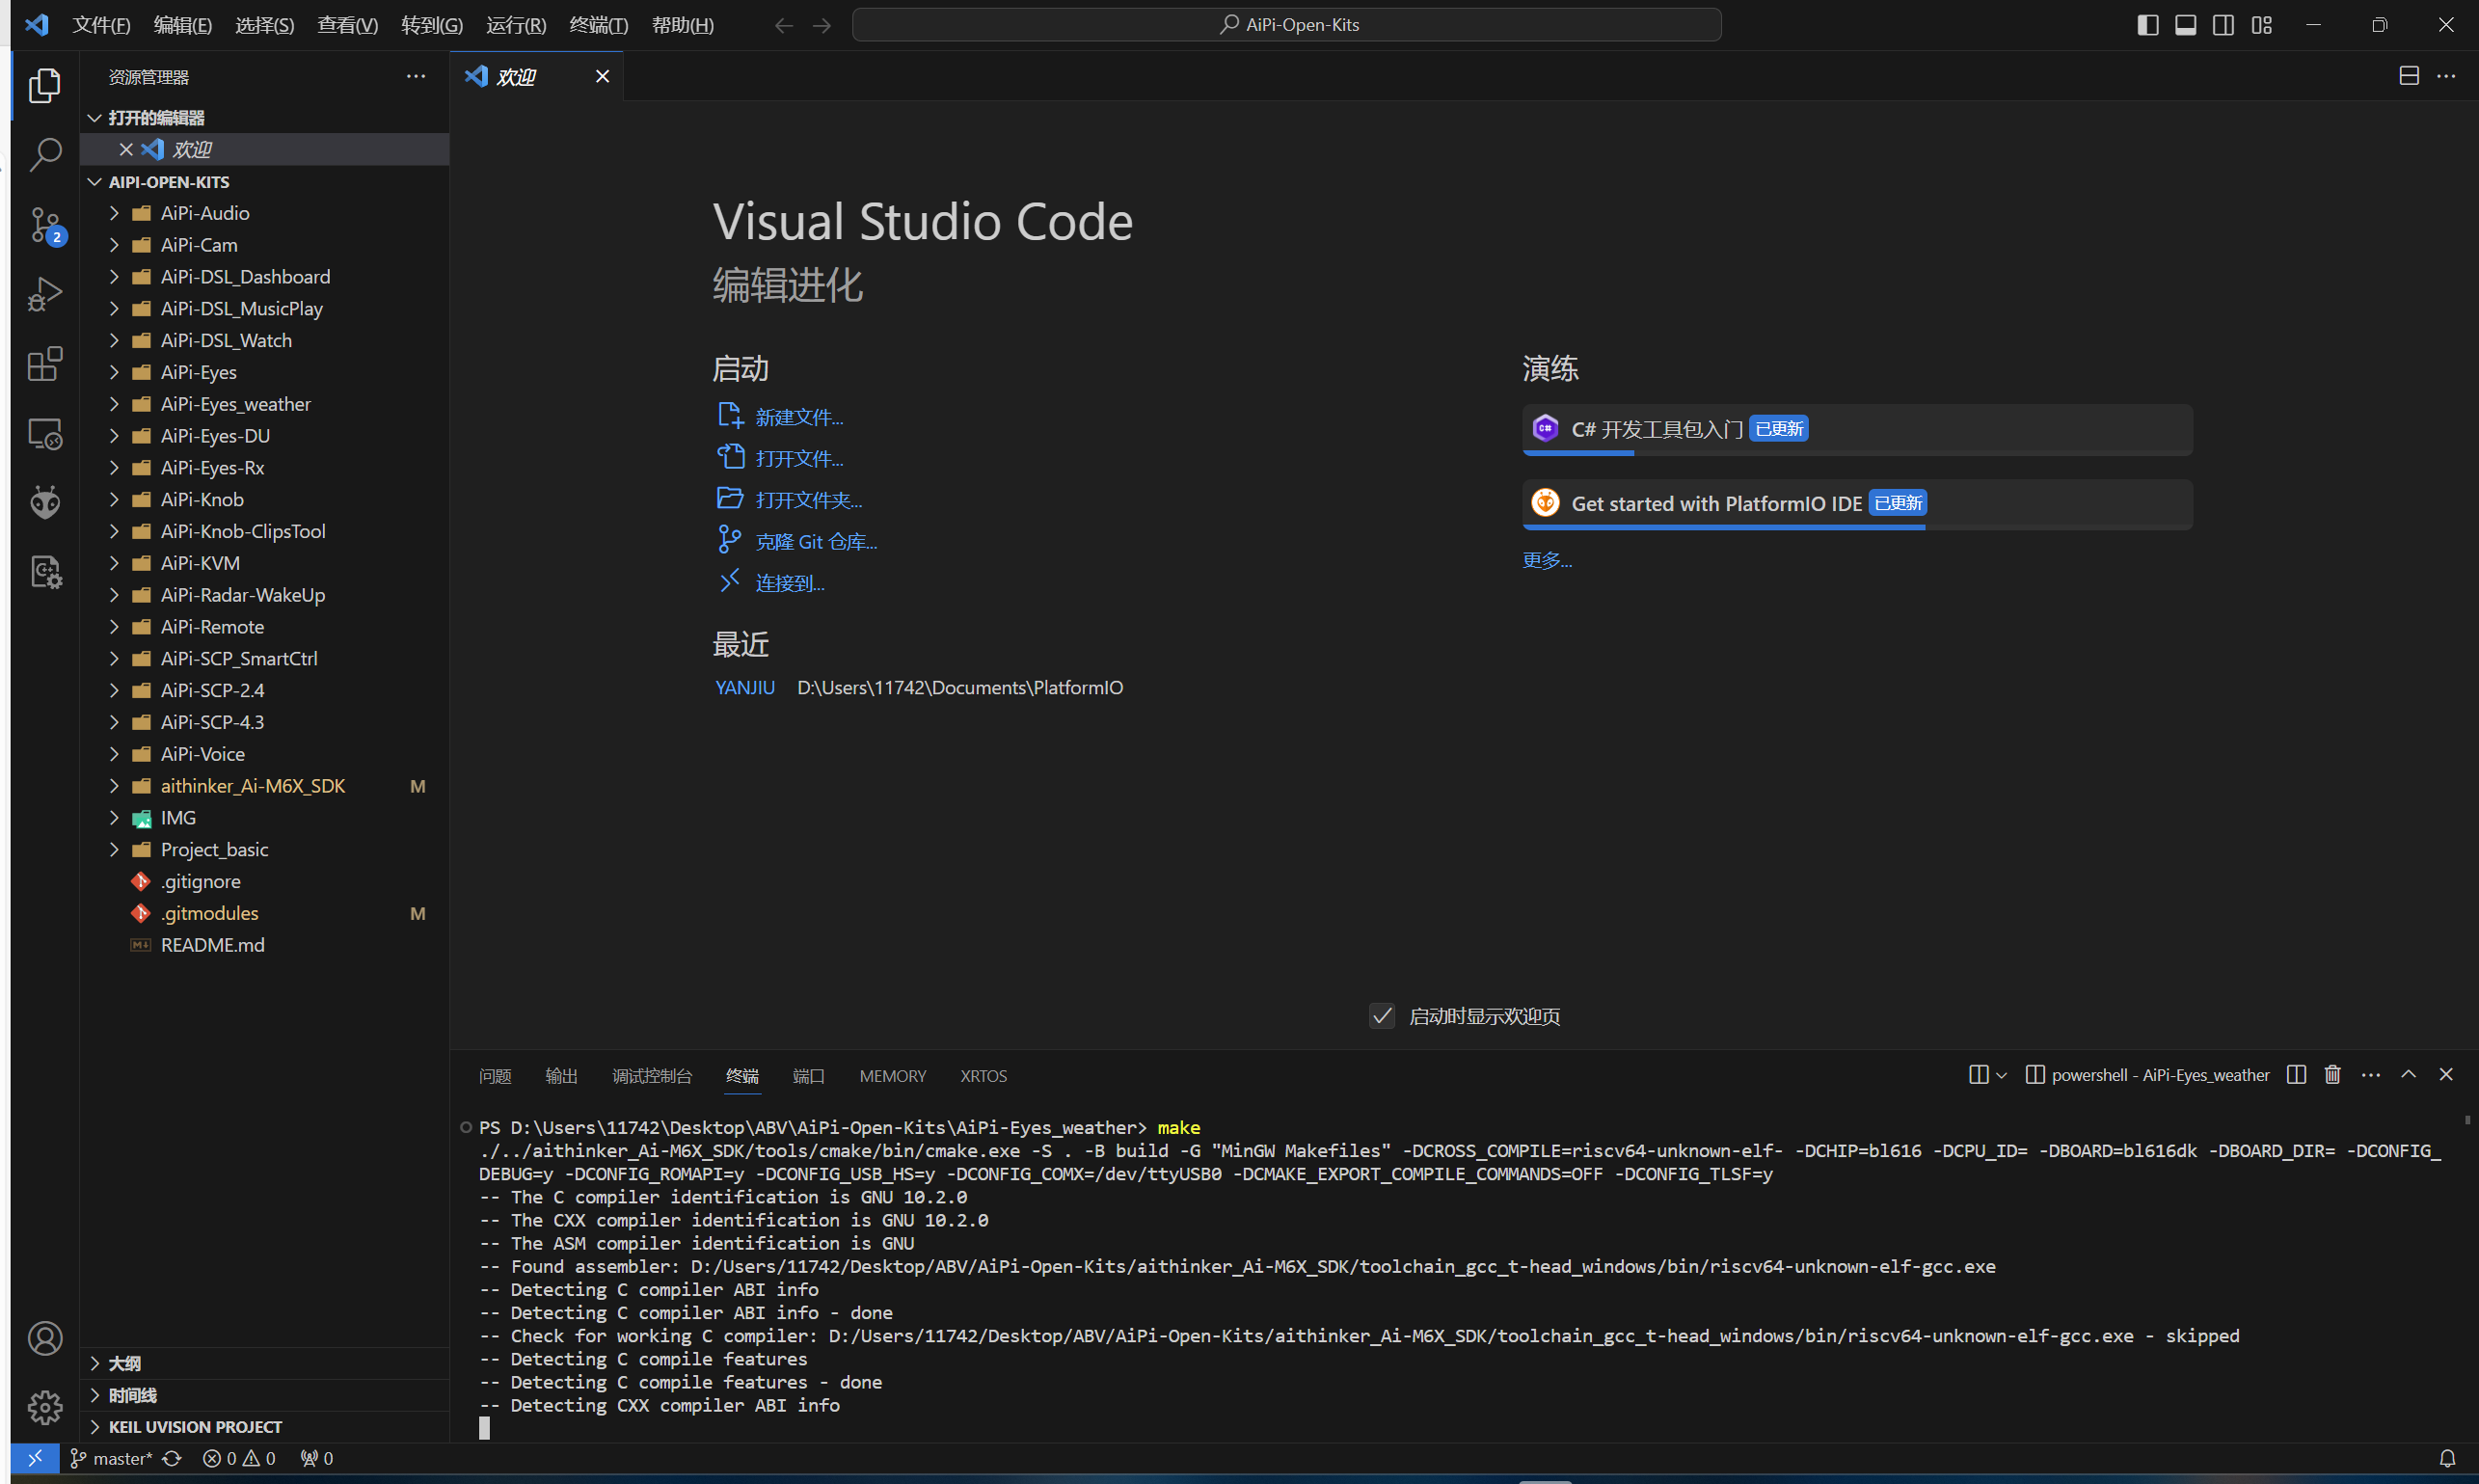The image size is (2479, 1484).
Task: Switch to the 调试控制台 tab
Action: (652, 1076)
